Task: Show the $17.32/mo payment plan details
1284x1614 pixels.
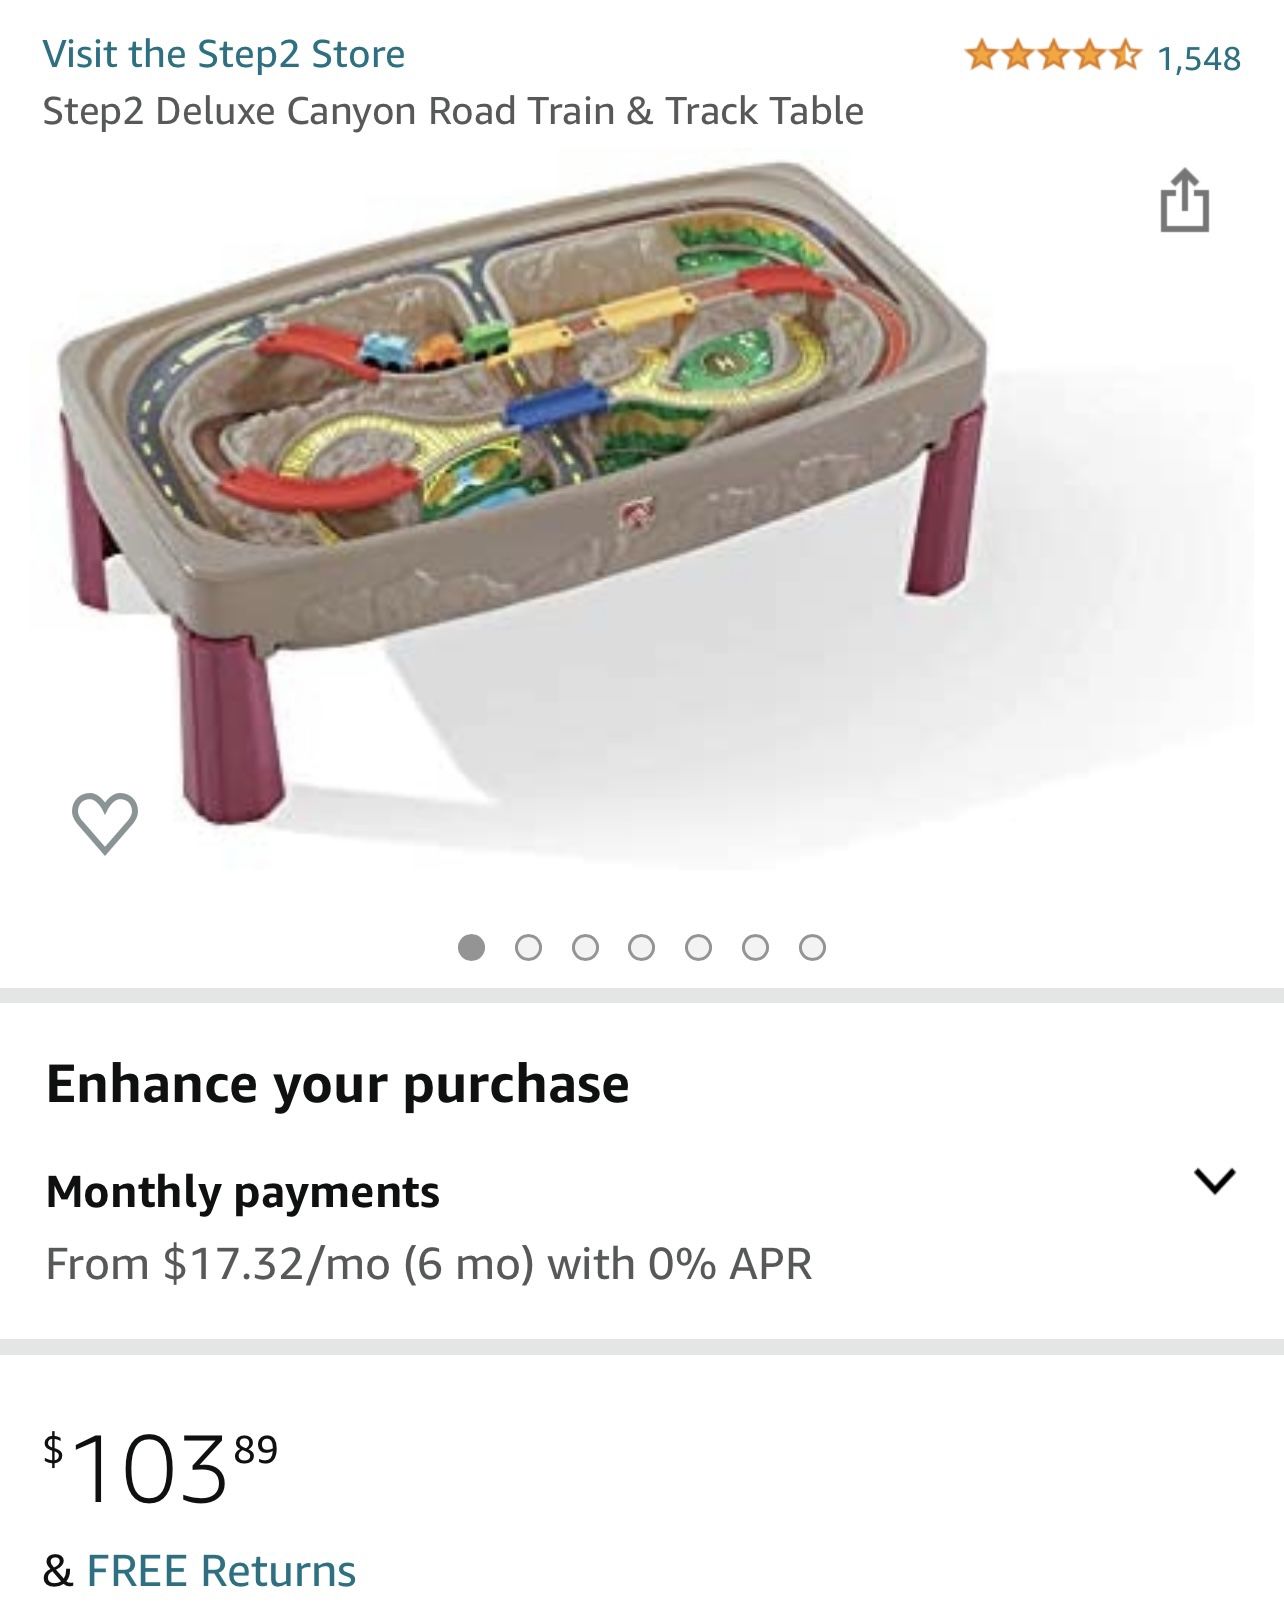Action: (x=429, y=1263)
